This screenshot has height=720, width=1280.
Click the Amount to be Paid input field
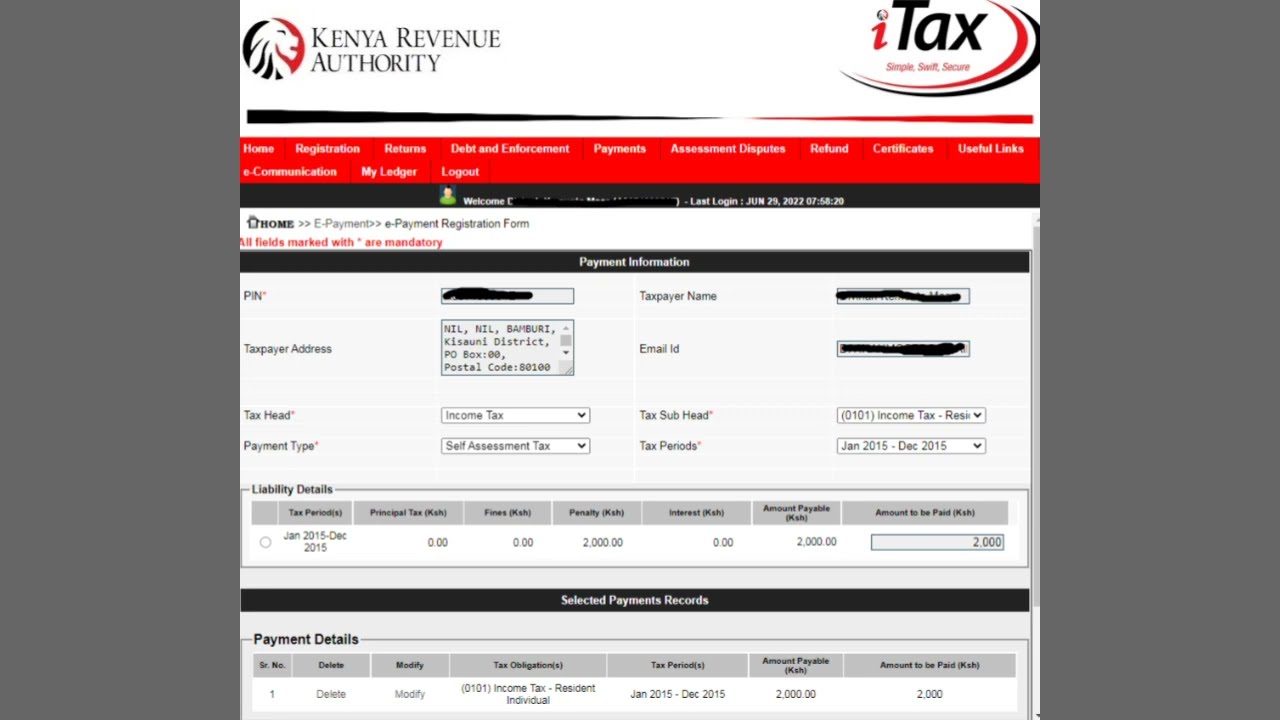click(937, 542)
